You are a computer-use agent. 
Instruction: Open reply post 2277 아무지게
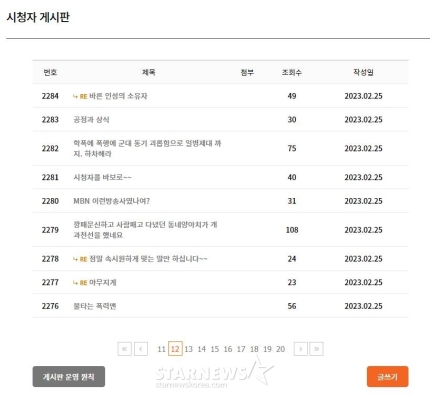pos(103,282)
